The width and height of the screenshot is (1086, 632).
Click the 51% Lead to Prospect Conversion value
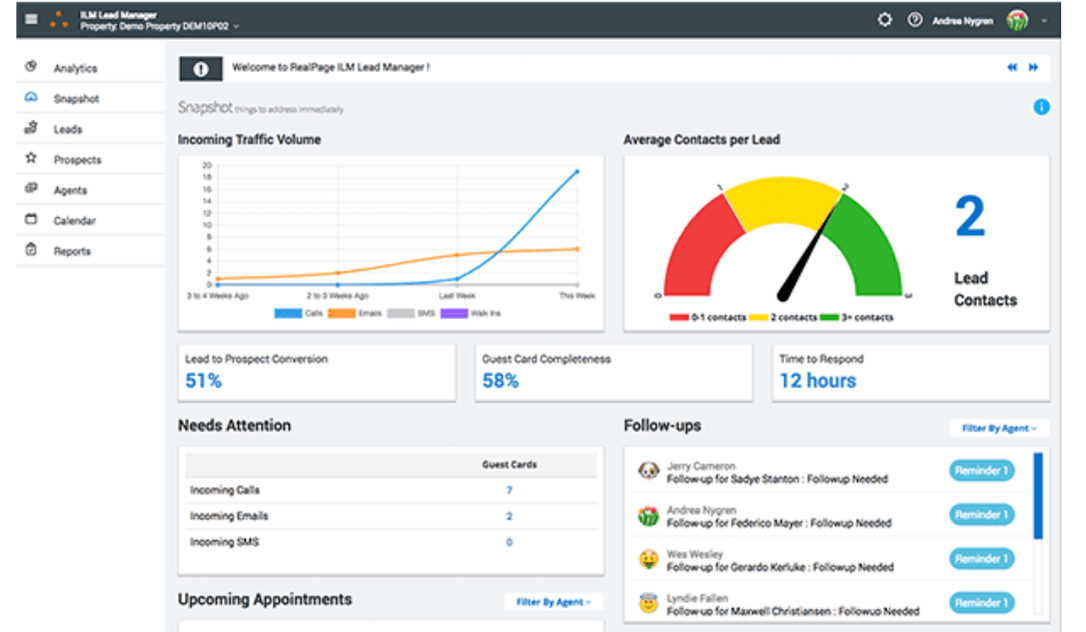204,381
